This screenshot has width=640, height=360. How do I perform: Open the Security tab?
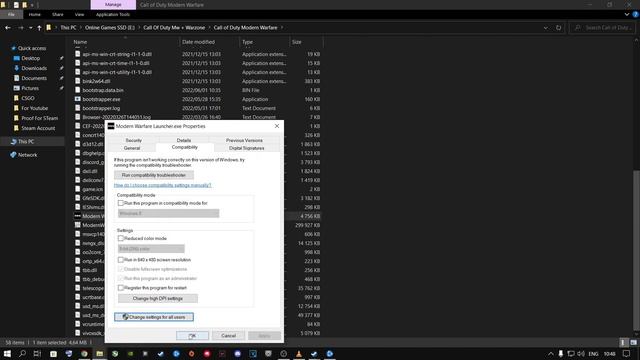[133, 140]
